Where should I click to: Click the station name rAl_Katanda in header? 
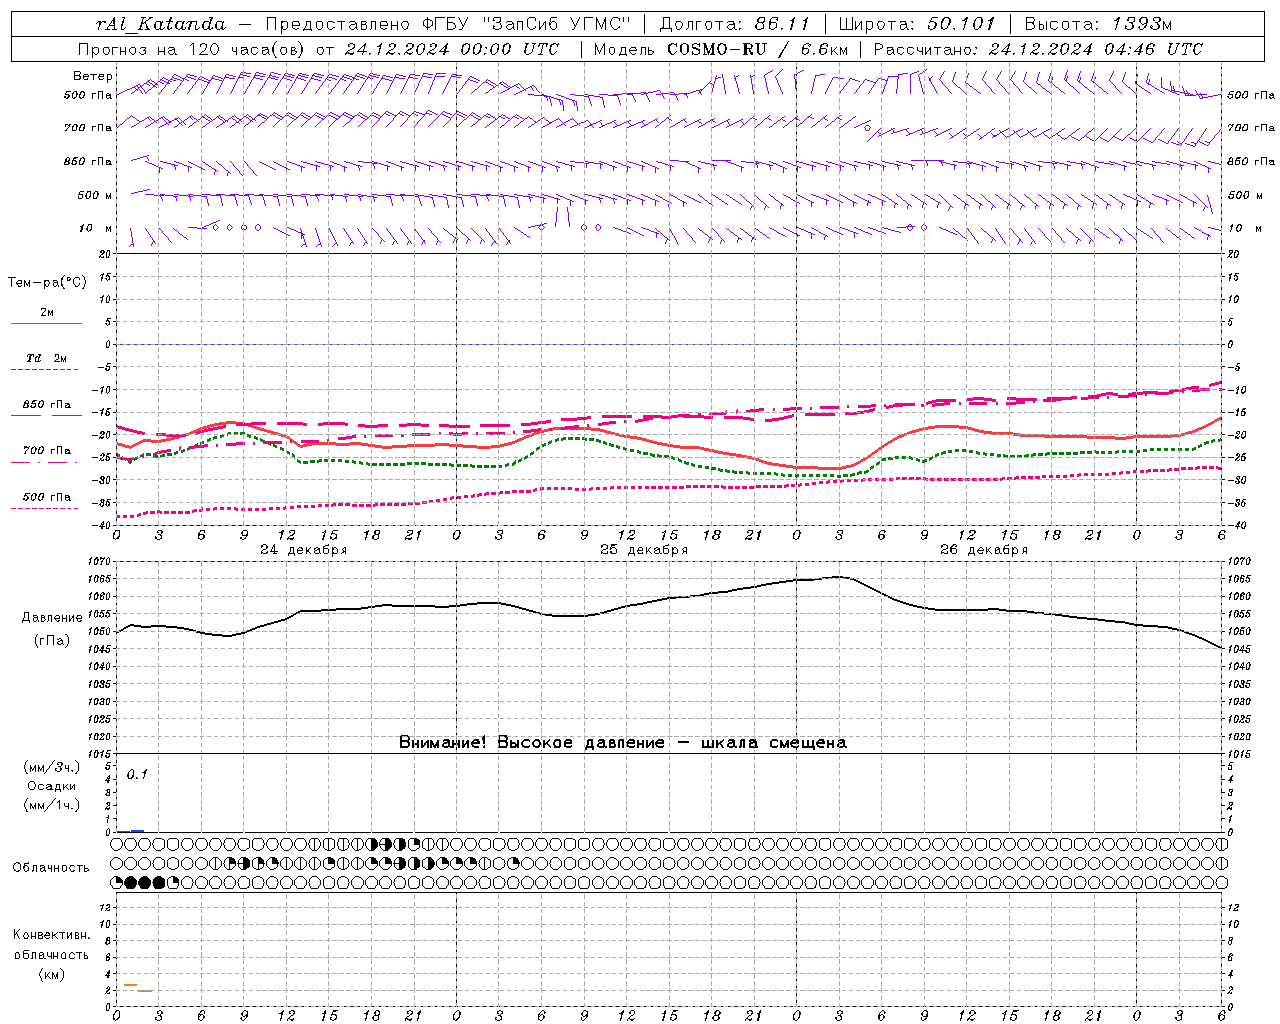point(161,24)
